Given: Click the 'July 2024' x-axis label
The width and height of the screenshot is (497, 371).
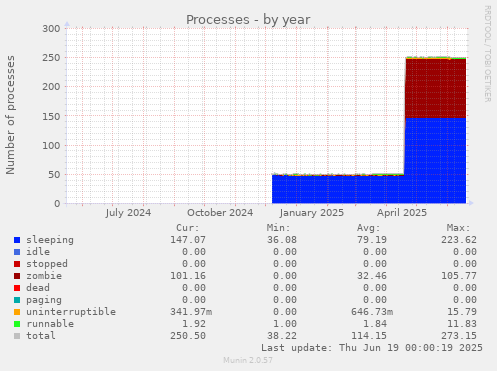Looking at the screenshot, I should (128, 213).
